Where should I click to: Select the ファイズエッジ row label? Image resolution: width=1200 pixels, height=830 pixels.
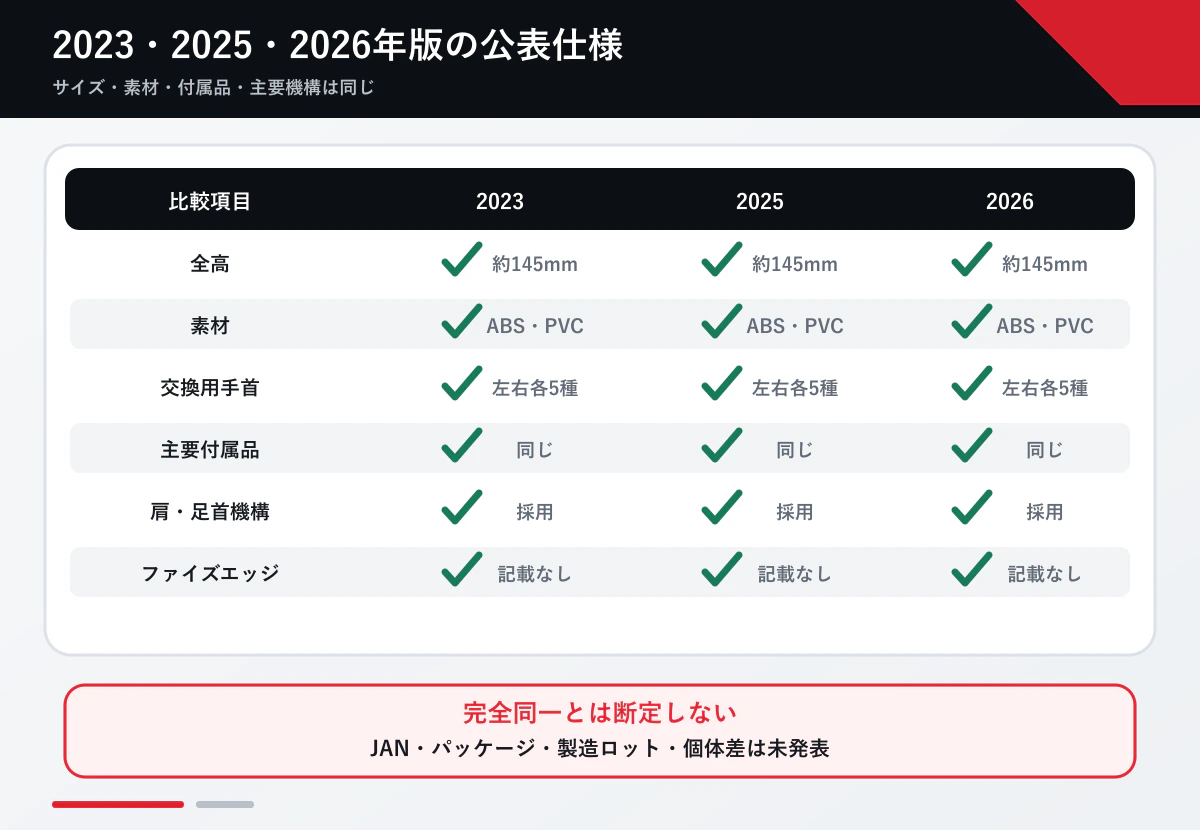(x=210, y=574)
